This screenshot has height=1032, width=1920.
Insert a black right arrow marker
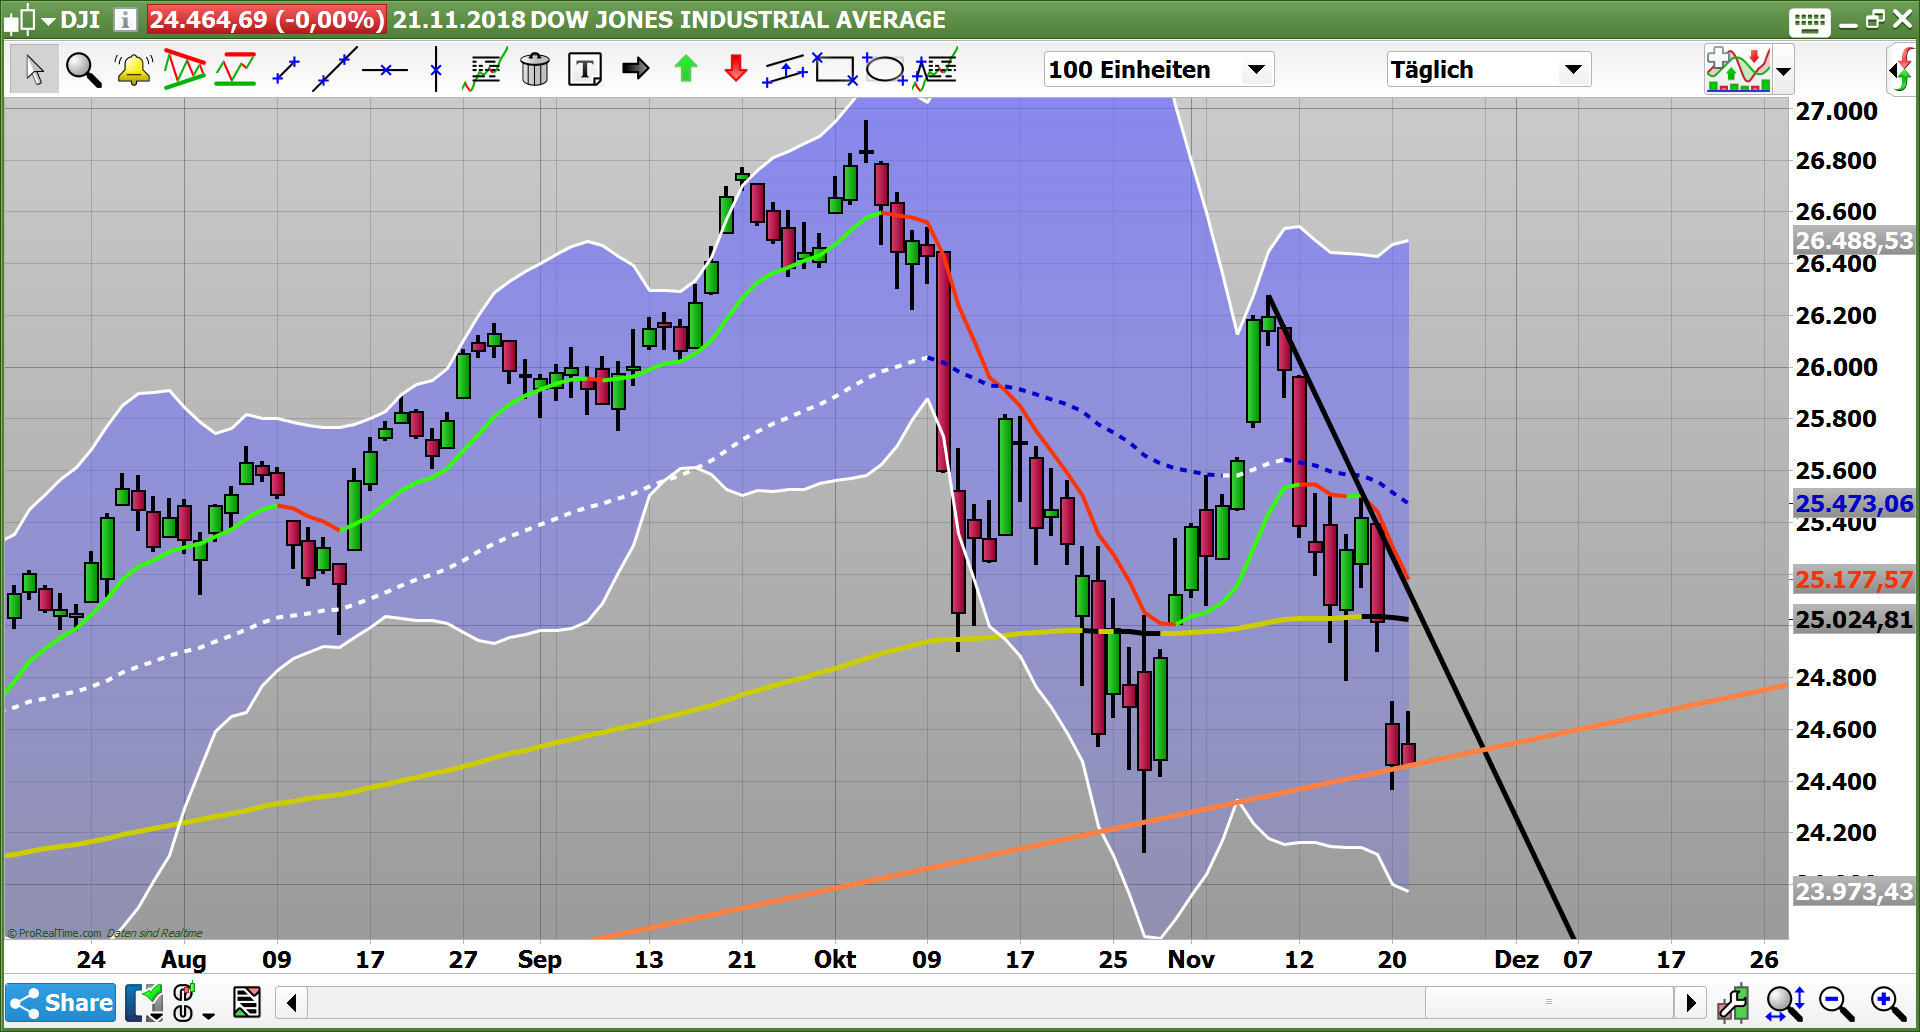[x=636, y=69]
